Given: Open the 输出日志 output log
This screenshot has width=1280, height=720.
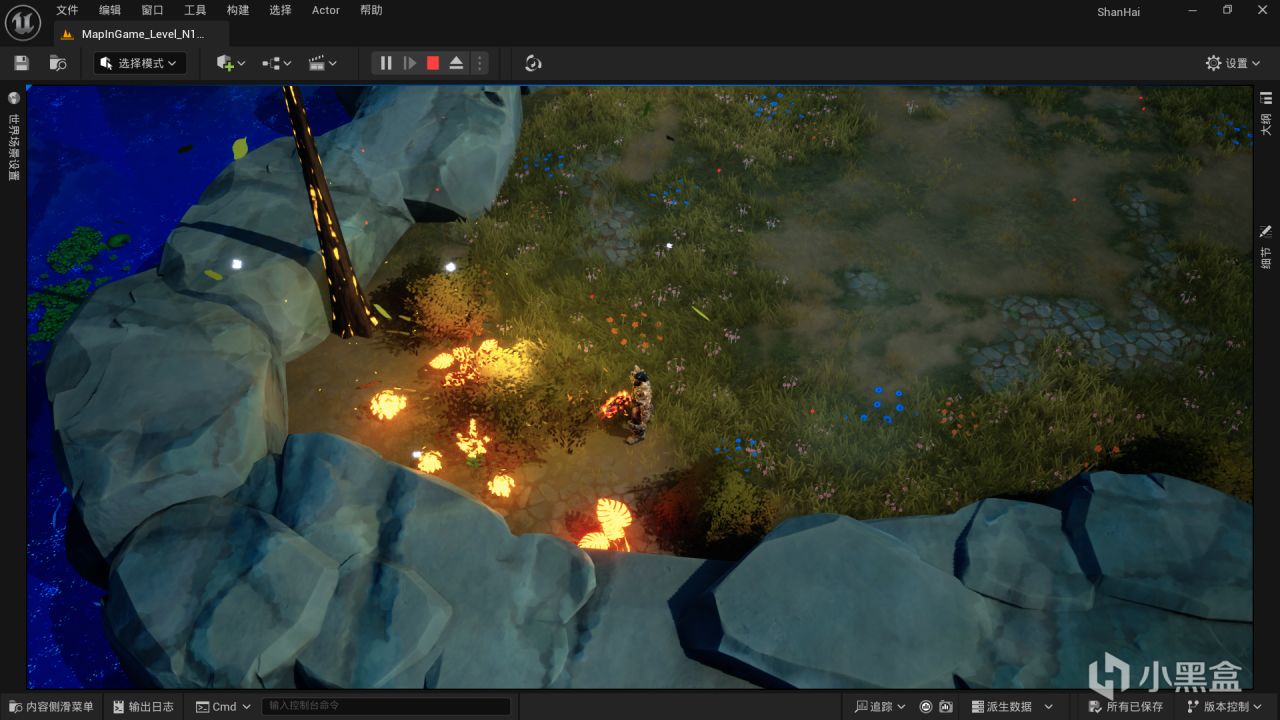Looking at the screenshot, I should [x=143, y=707].
